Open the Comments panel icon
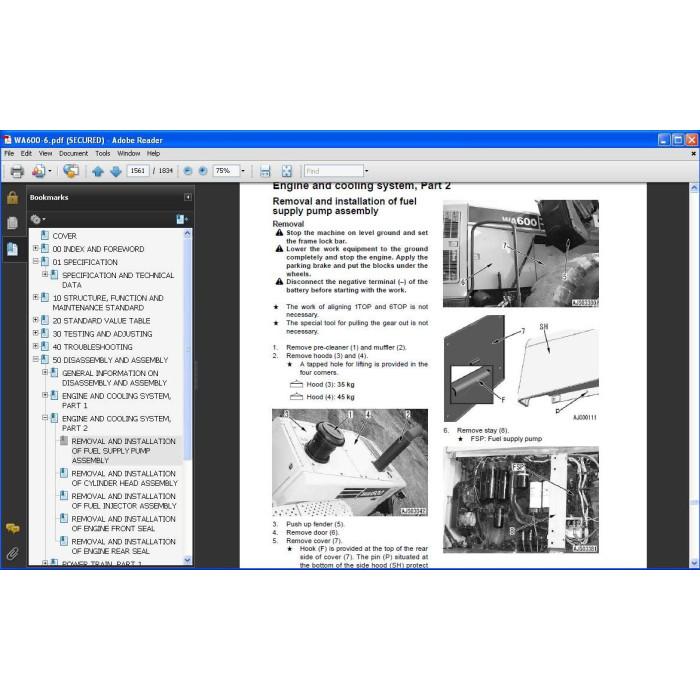 12,529
